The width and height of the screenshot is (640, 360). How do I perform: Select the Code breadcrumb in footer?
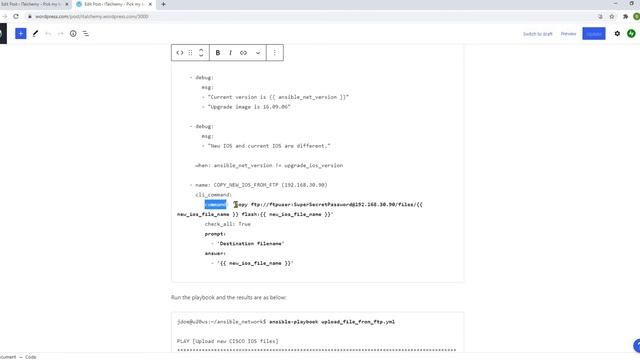point(31,357)
